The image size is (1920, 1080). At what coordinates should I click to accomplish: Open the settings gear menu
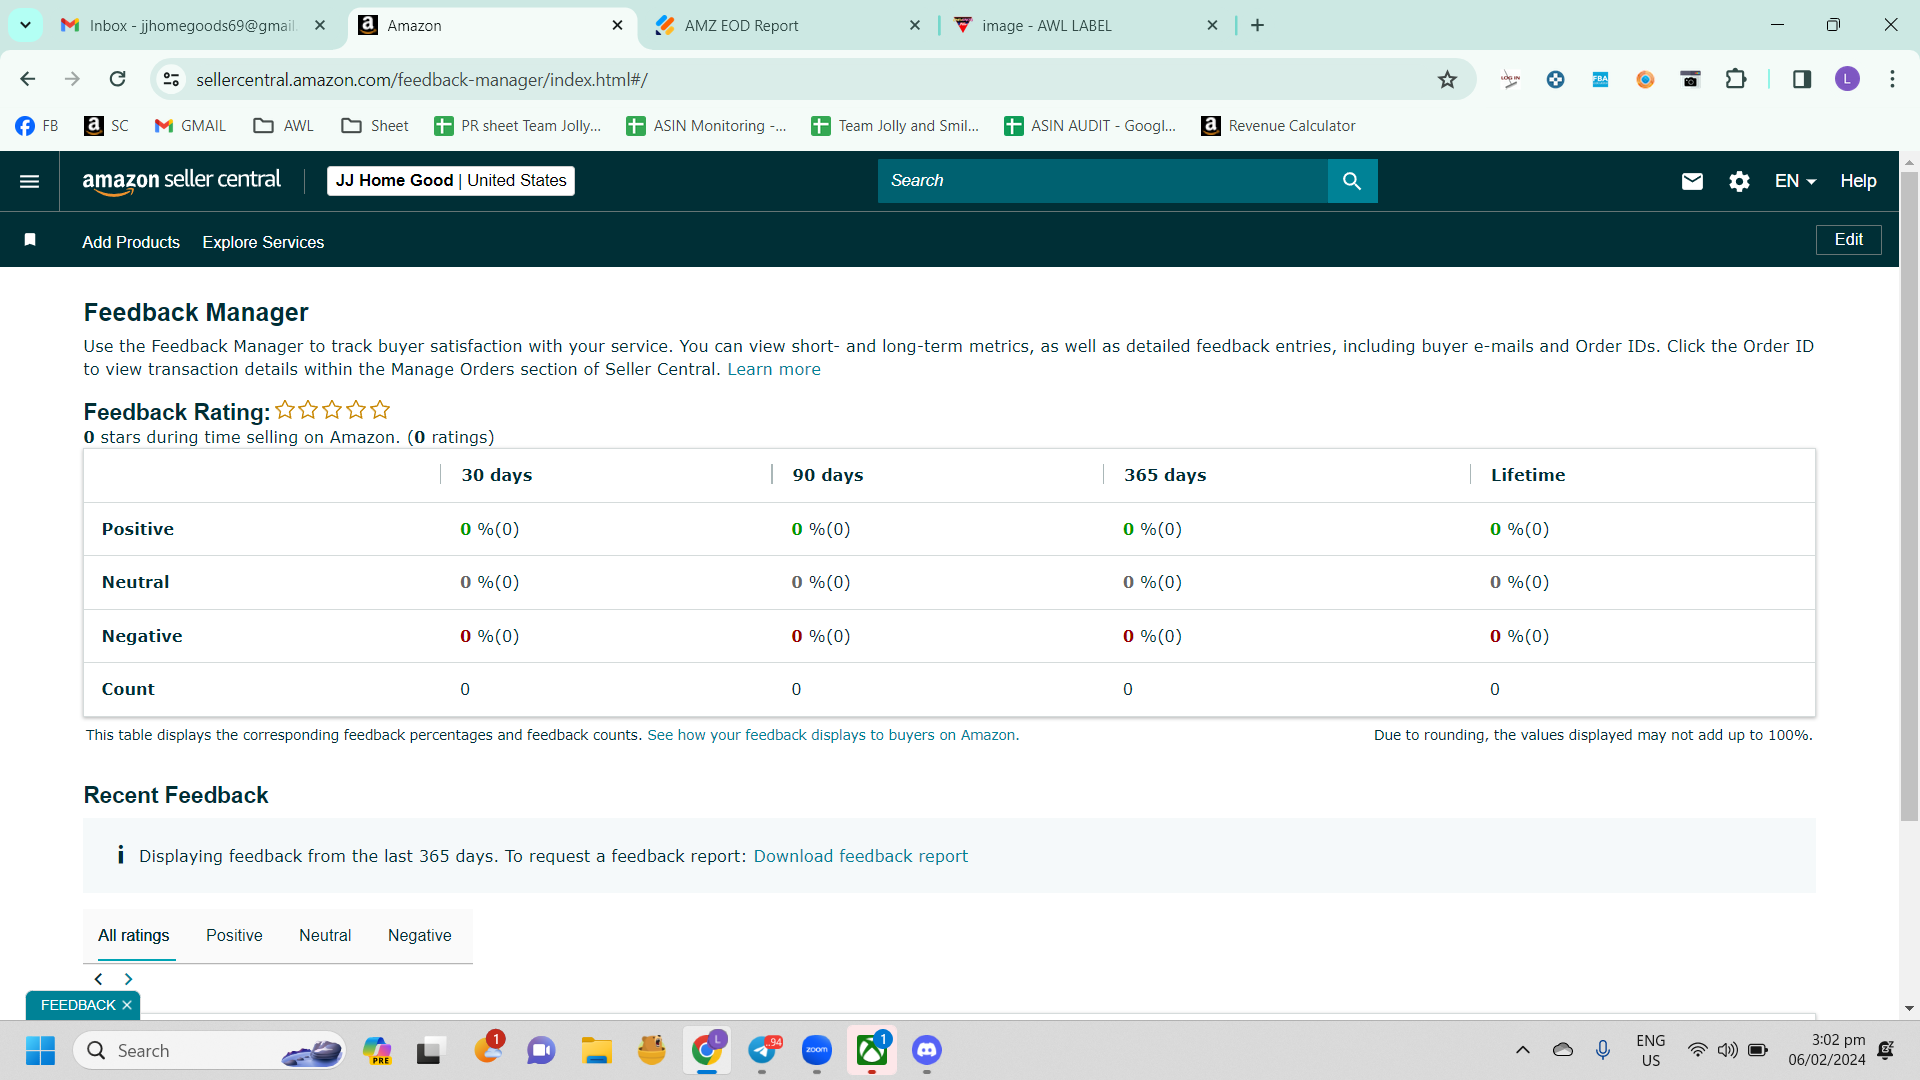click(x=1739, y=181)
